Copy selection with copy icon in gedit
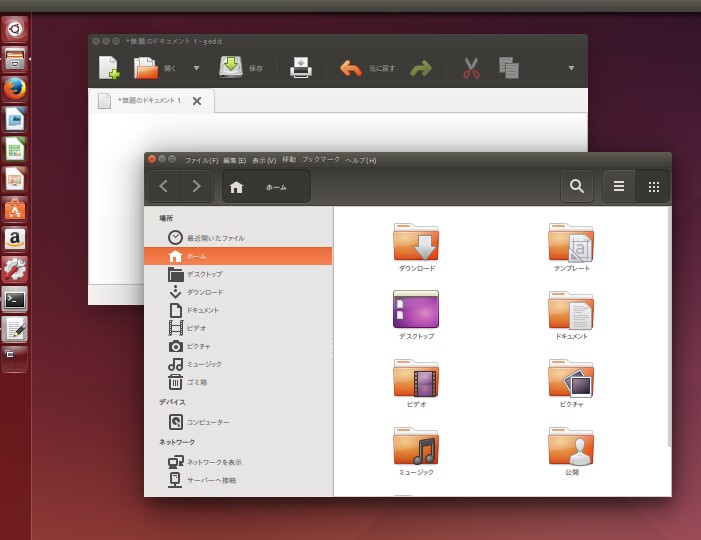Screen dimensions: 701x540 pos(509,68)
